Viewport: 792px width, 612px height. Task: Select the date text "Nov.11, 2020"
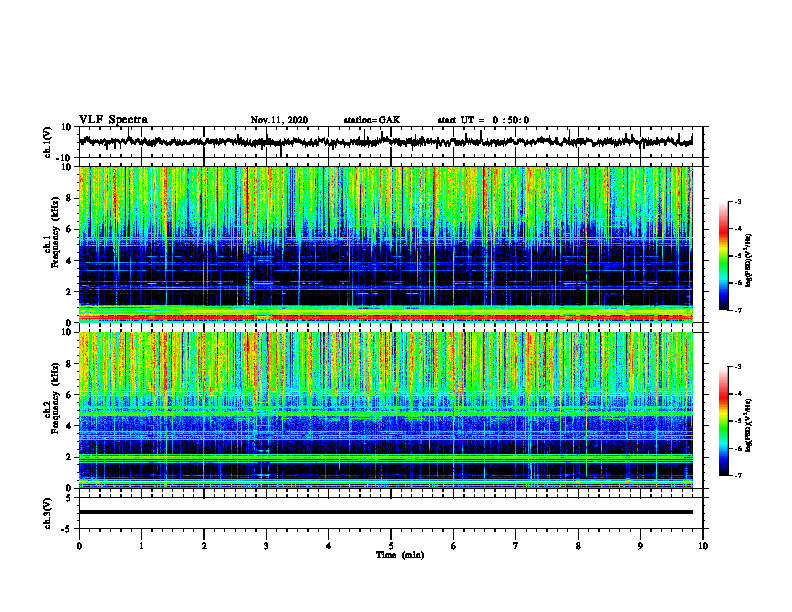click(x=279, y=120)
